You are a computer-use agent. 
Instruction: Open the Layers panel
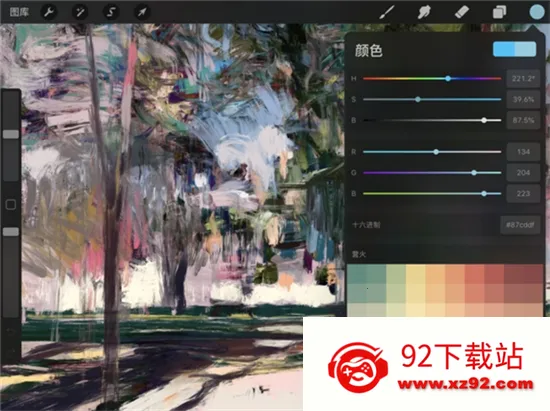tap(499, 12)
